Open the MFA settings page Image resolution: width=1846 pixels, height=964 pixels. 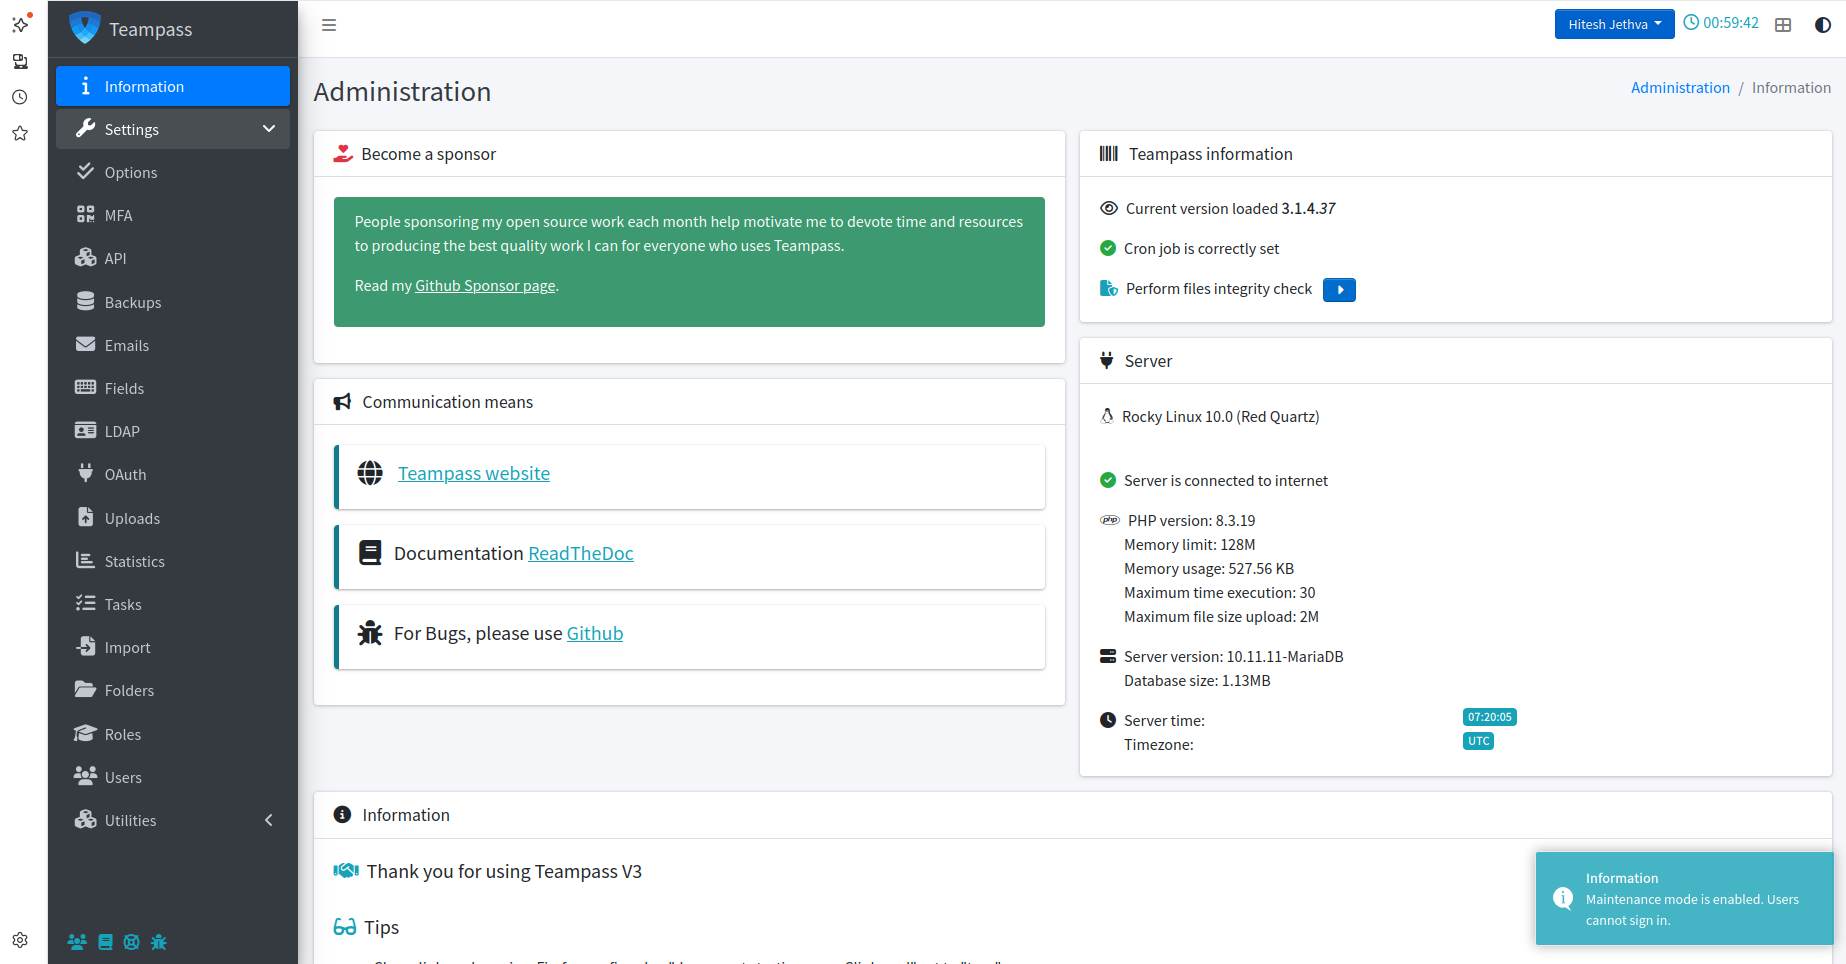[x=118, y=215]
